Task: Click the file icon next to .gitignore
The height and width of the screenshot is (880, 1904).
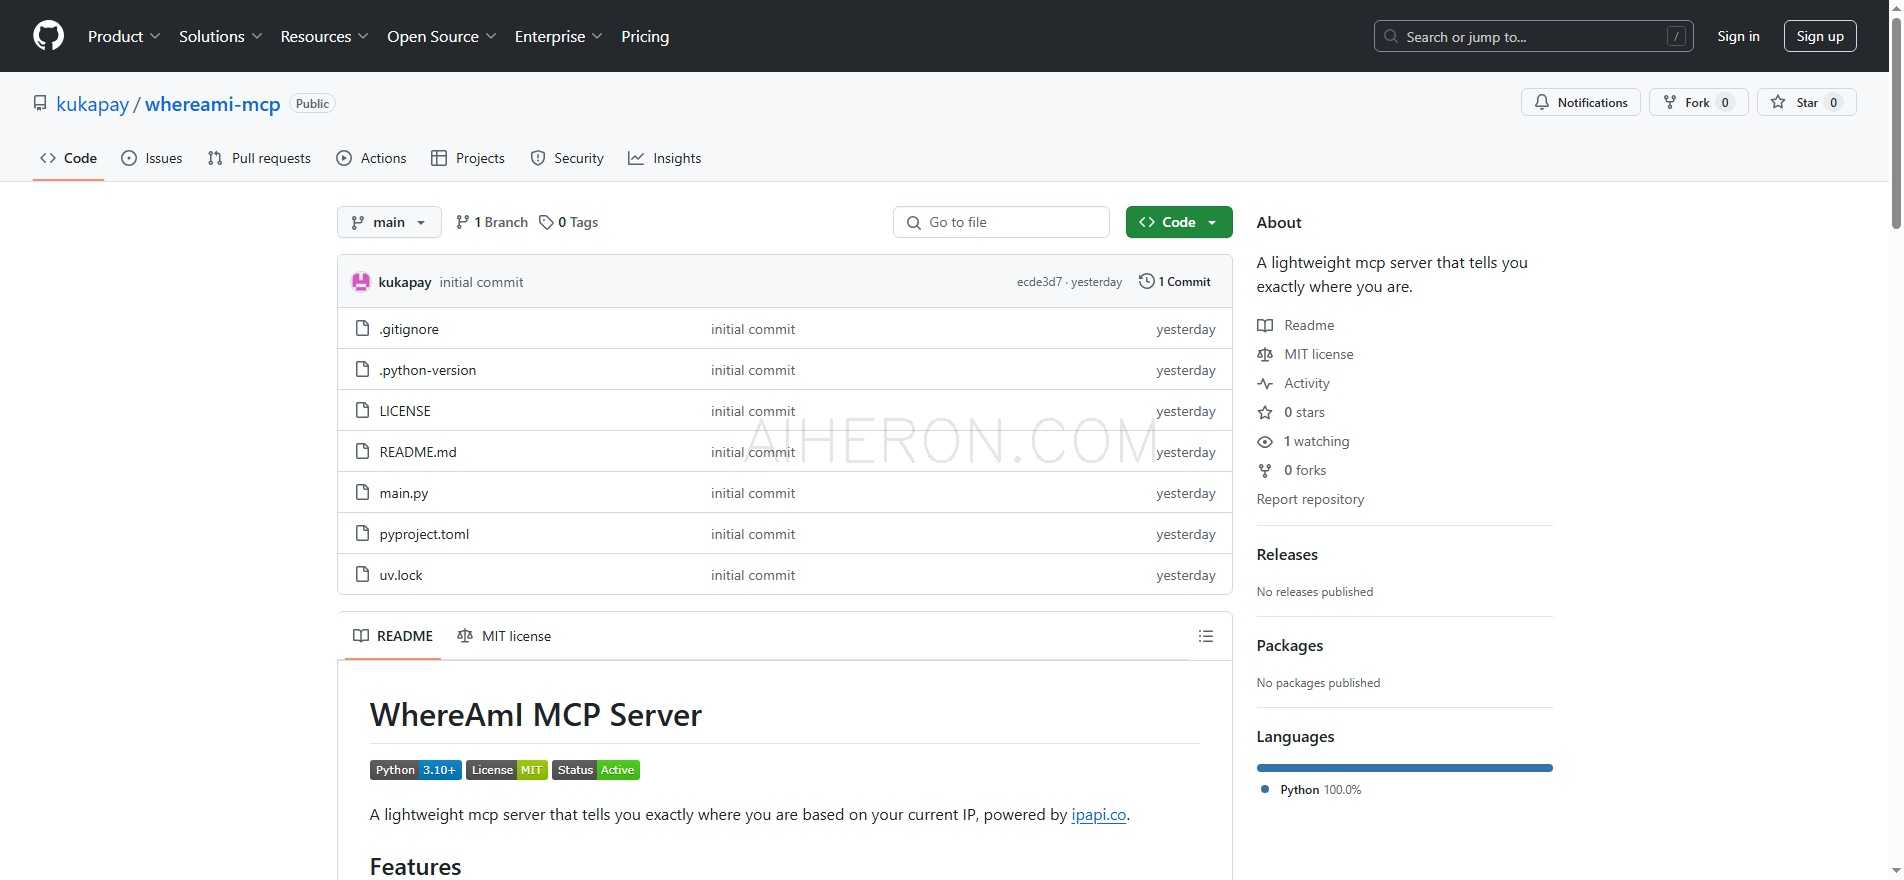Action: pos(363,329)
